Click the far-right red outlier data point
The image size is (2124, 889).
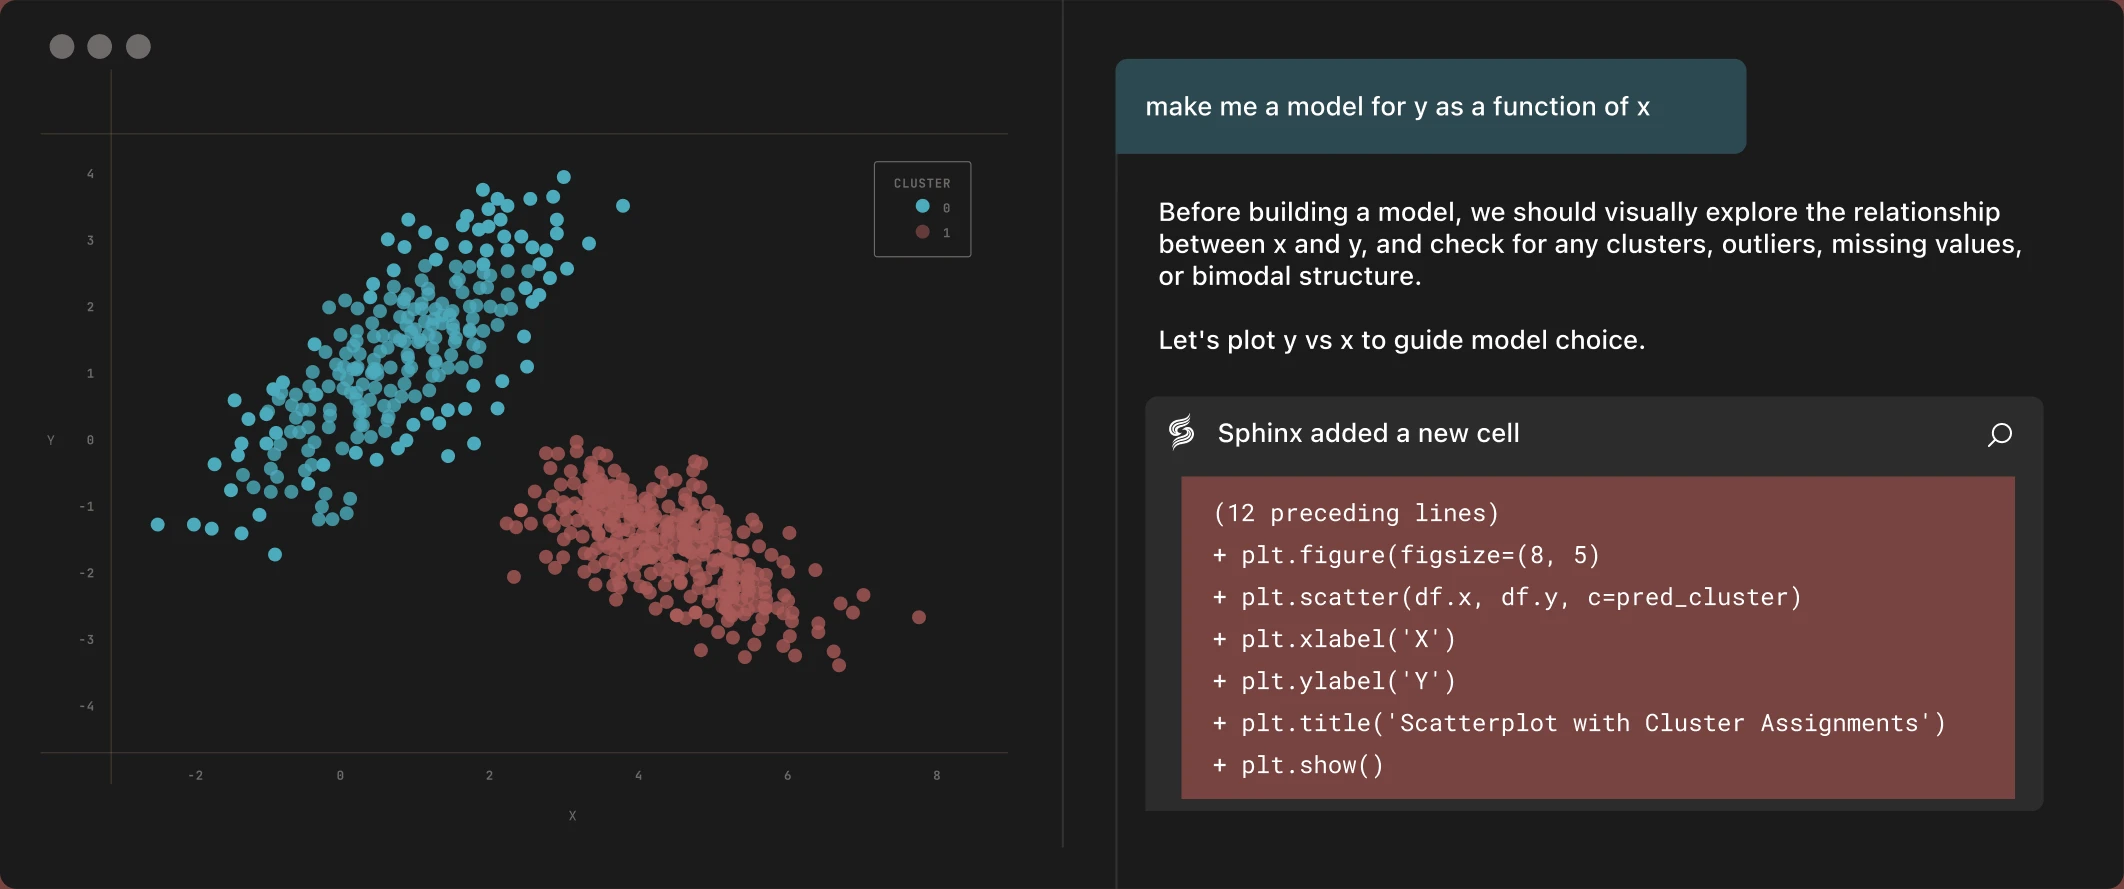919,617
